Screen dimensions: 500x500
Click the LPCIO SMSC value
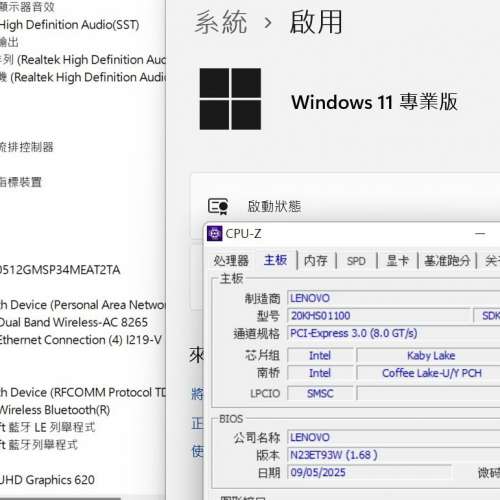320,393
